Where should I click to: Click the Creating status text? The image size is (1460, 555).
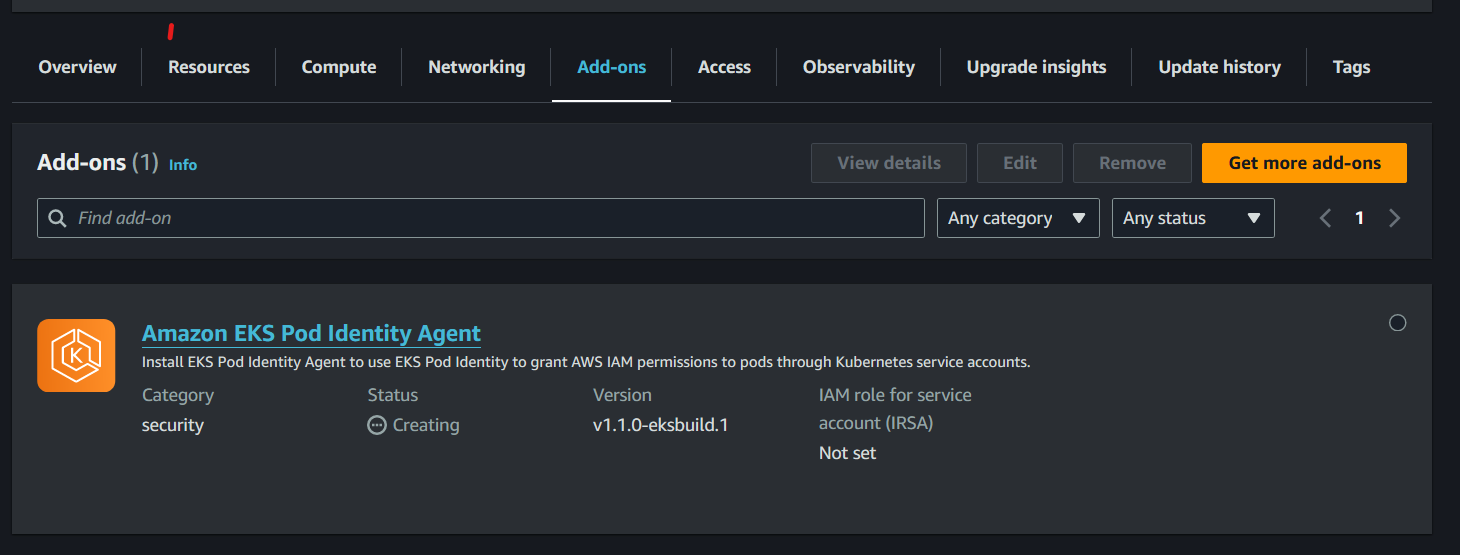[x=426, y=425]
